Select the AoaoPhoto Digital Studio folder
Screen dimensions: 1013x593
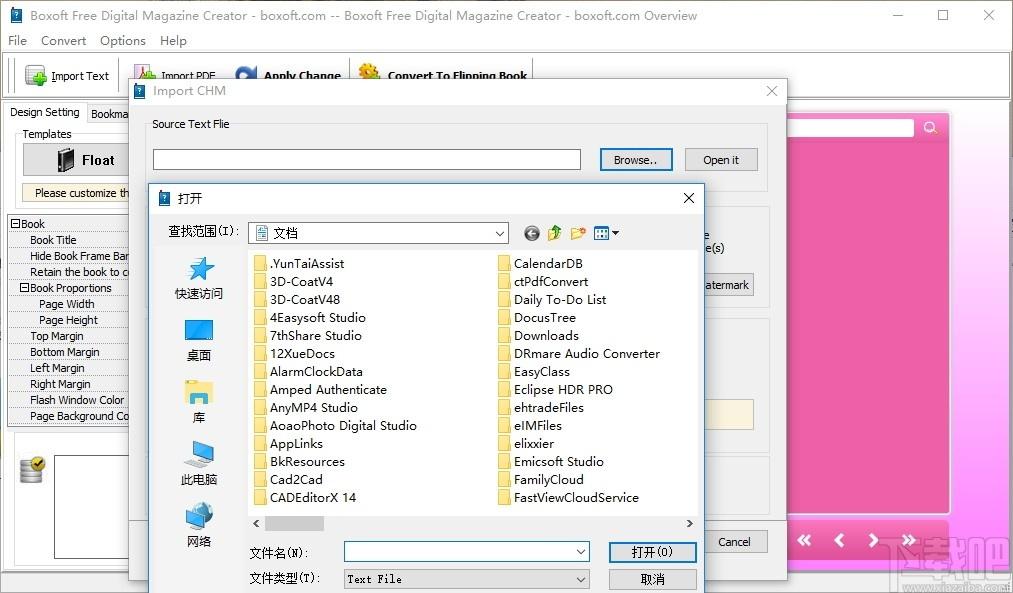(335, 426)
